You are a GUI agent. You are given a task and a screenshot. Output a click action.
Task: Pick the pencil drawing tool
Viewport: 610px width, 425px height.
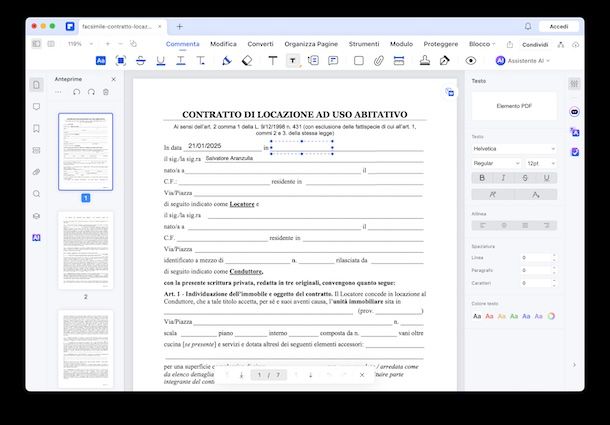tap(227, 60)
